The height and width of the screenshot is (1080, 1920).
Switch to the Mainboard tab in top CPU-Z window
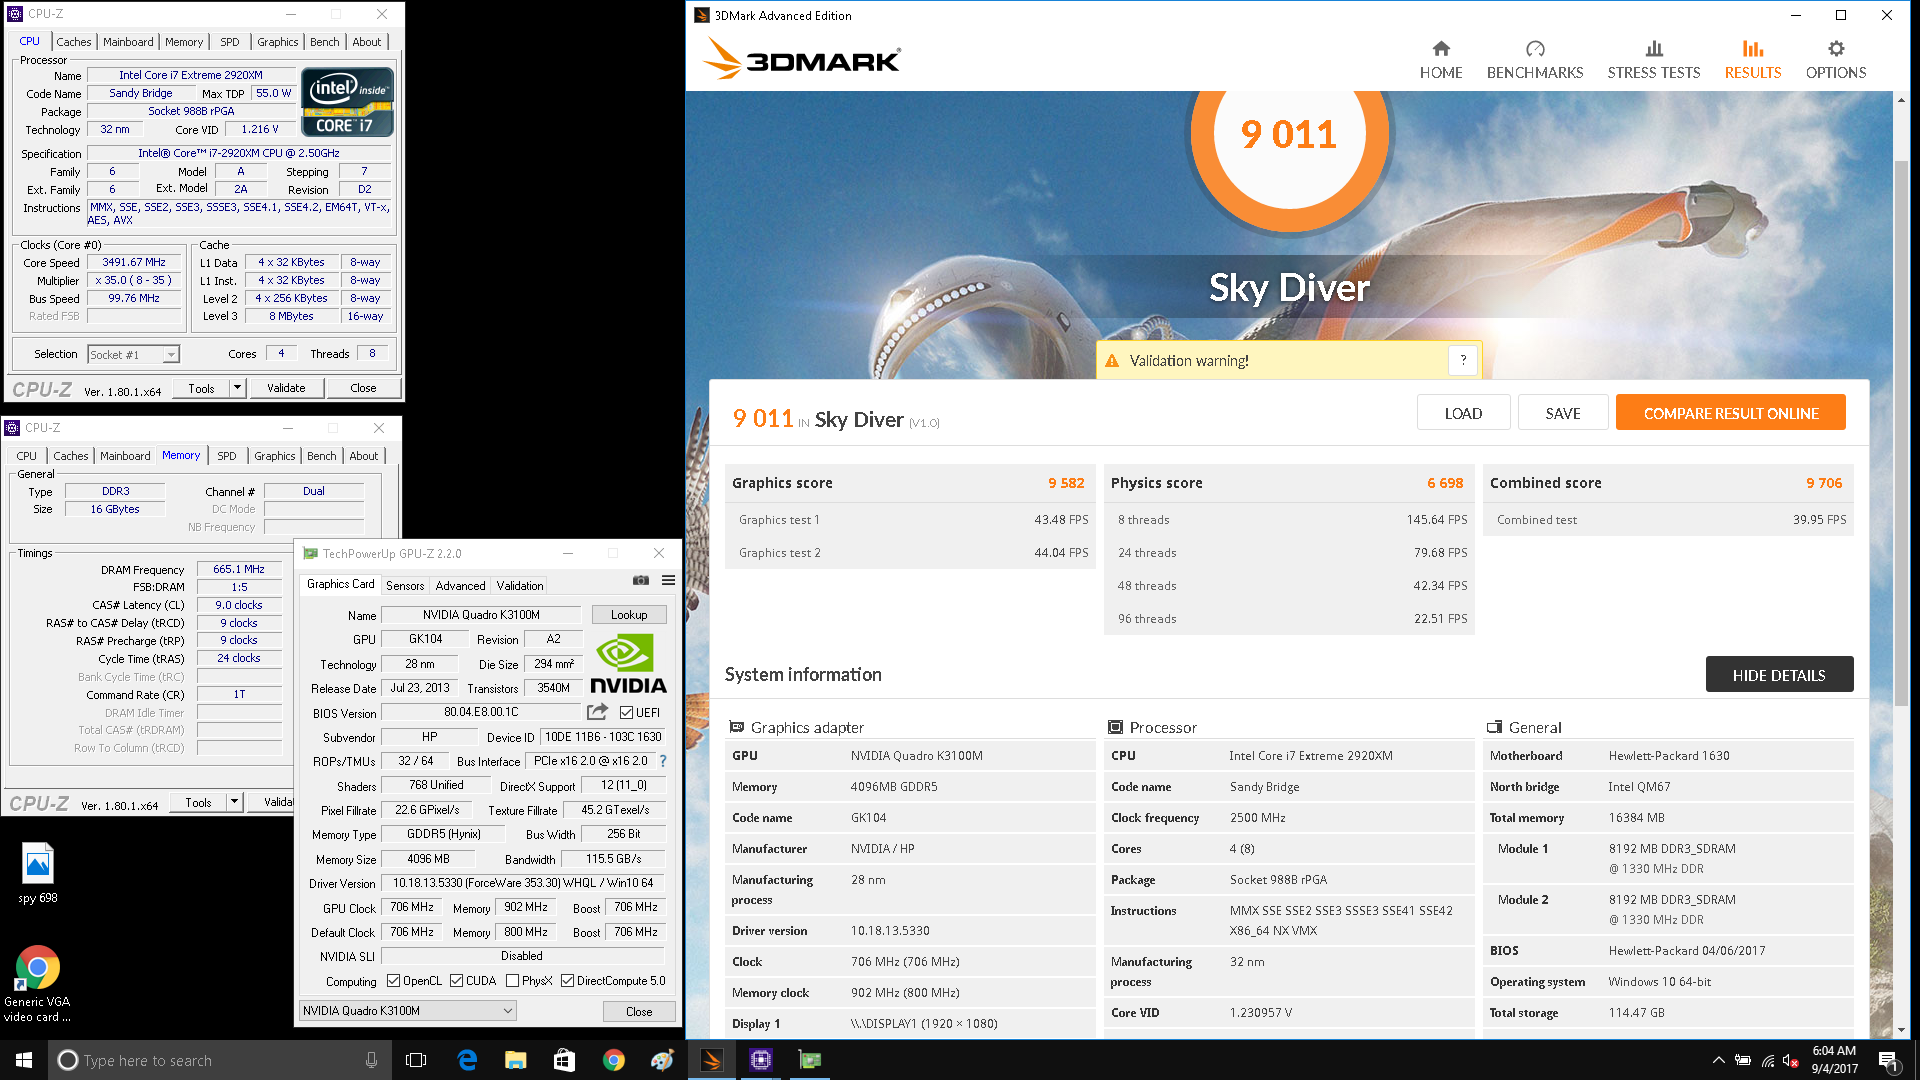pos(128,42)
